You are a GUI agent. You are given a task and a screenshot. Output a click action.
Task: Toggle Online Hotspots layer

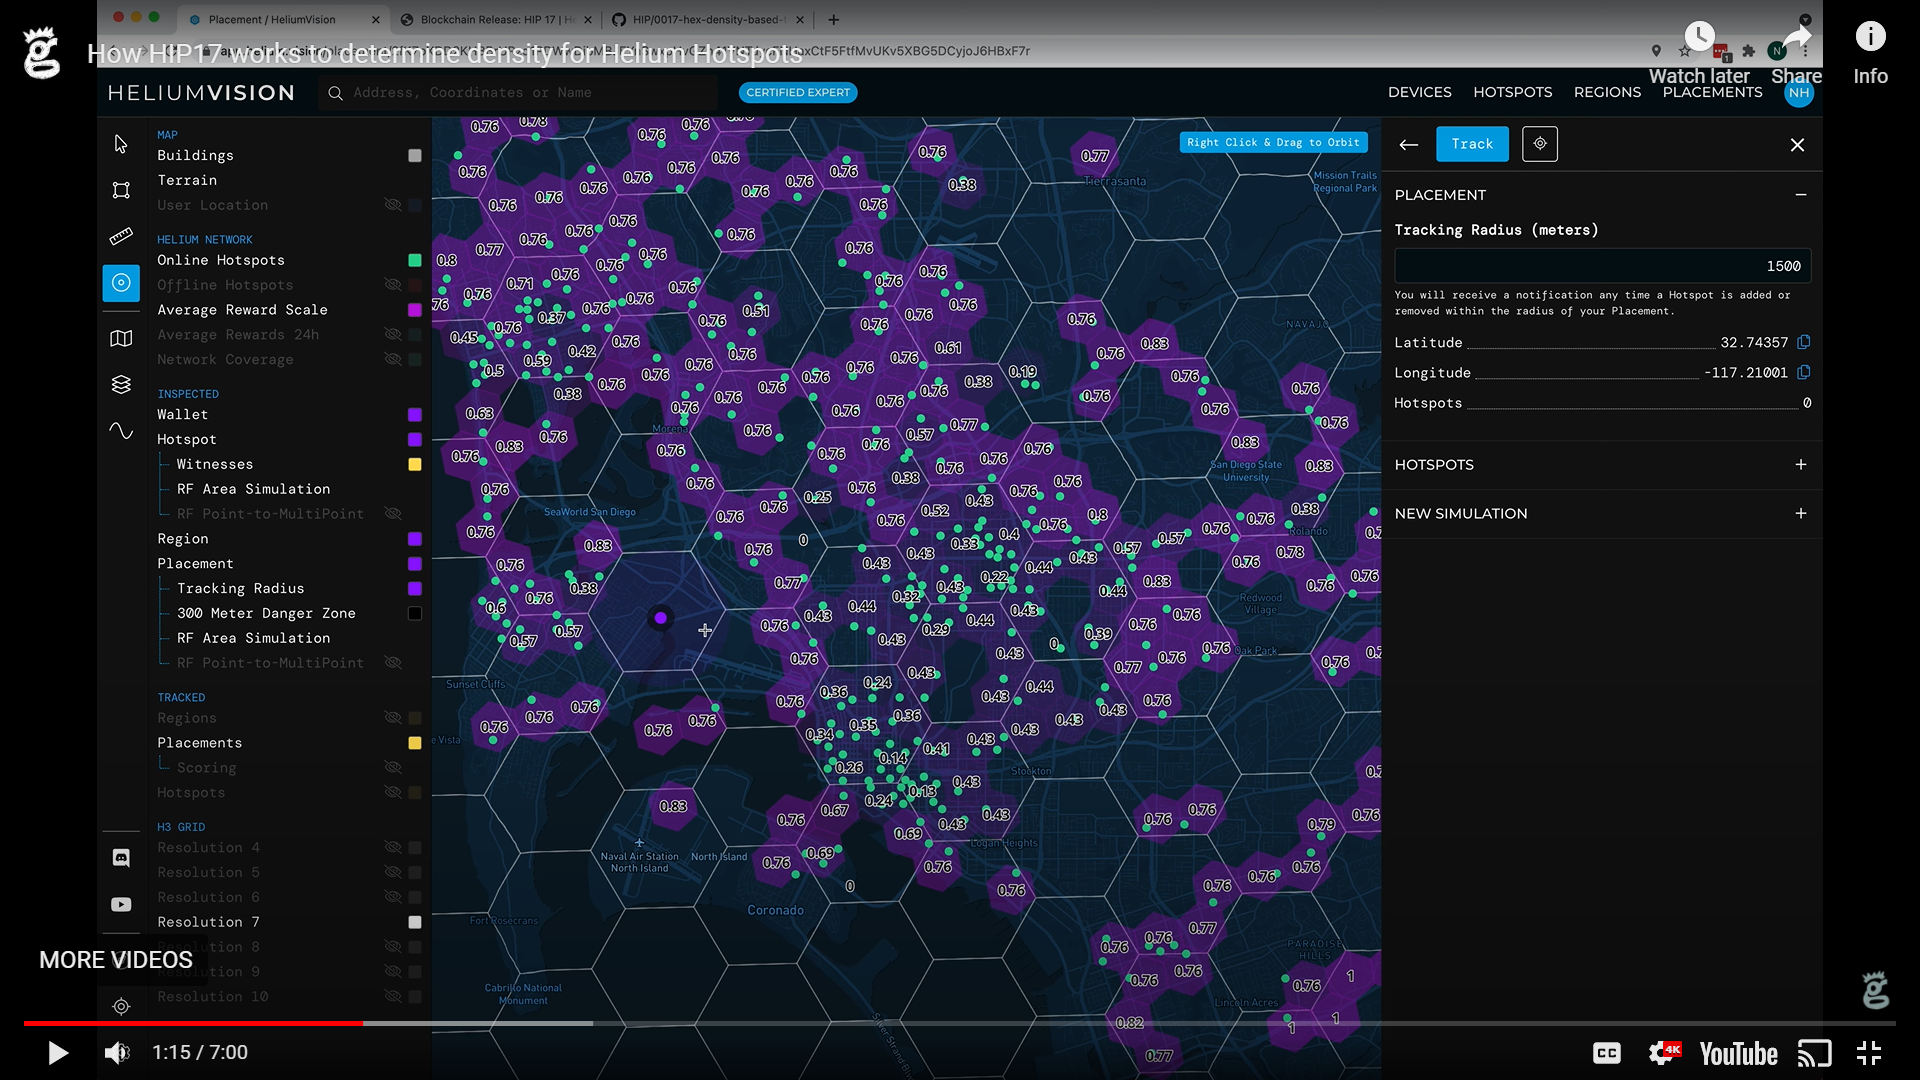pyautogui.click(x=415, y=261)
